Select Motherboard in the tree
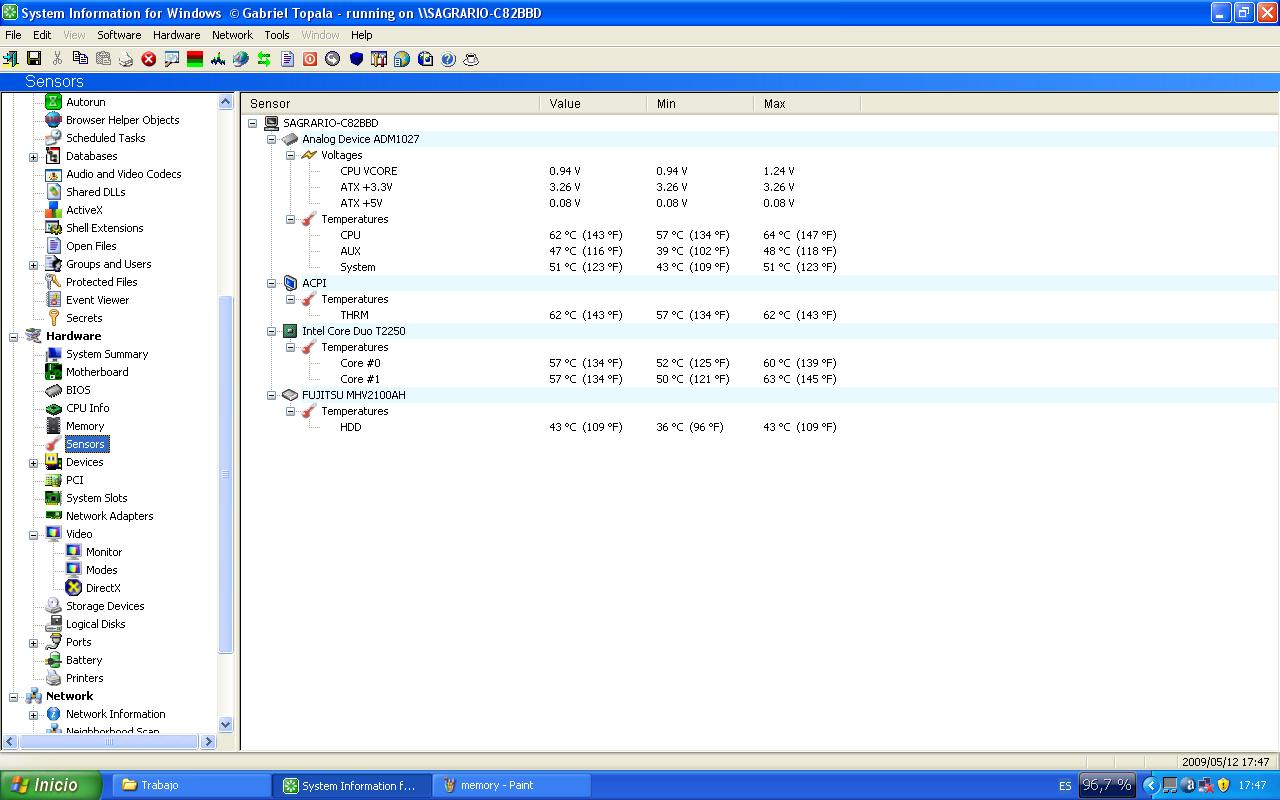 click(97, 372)
